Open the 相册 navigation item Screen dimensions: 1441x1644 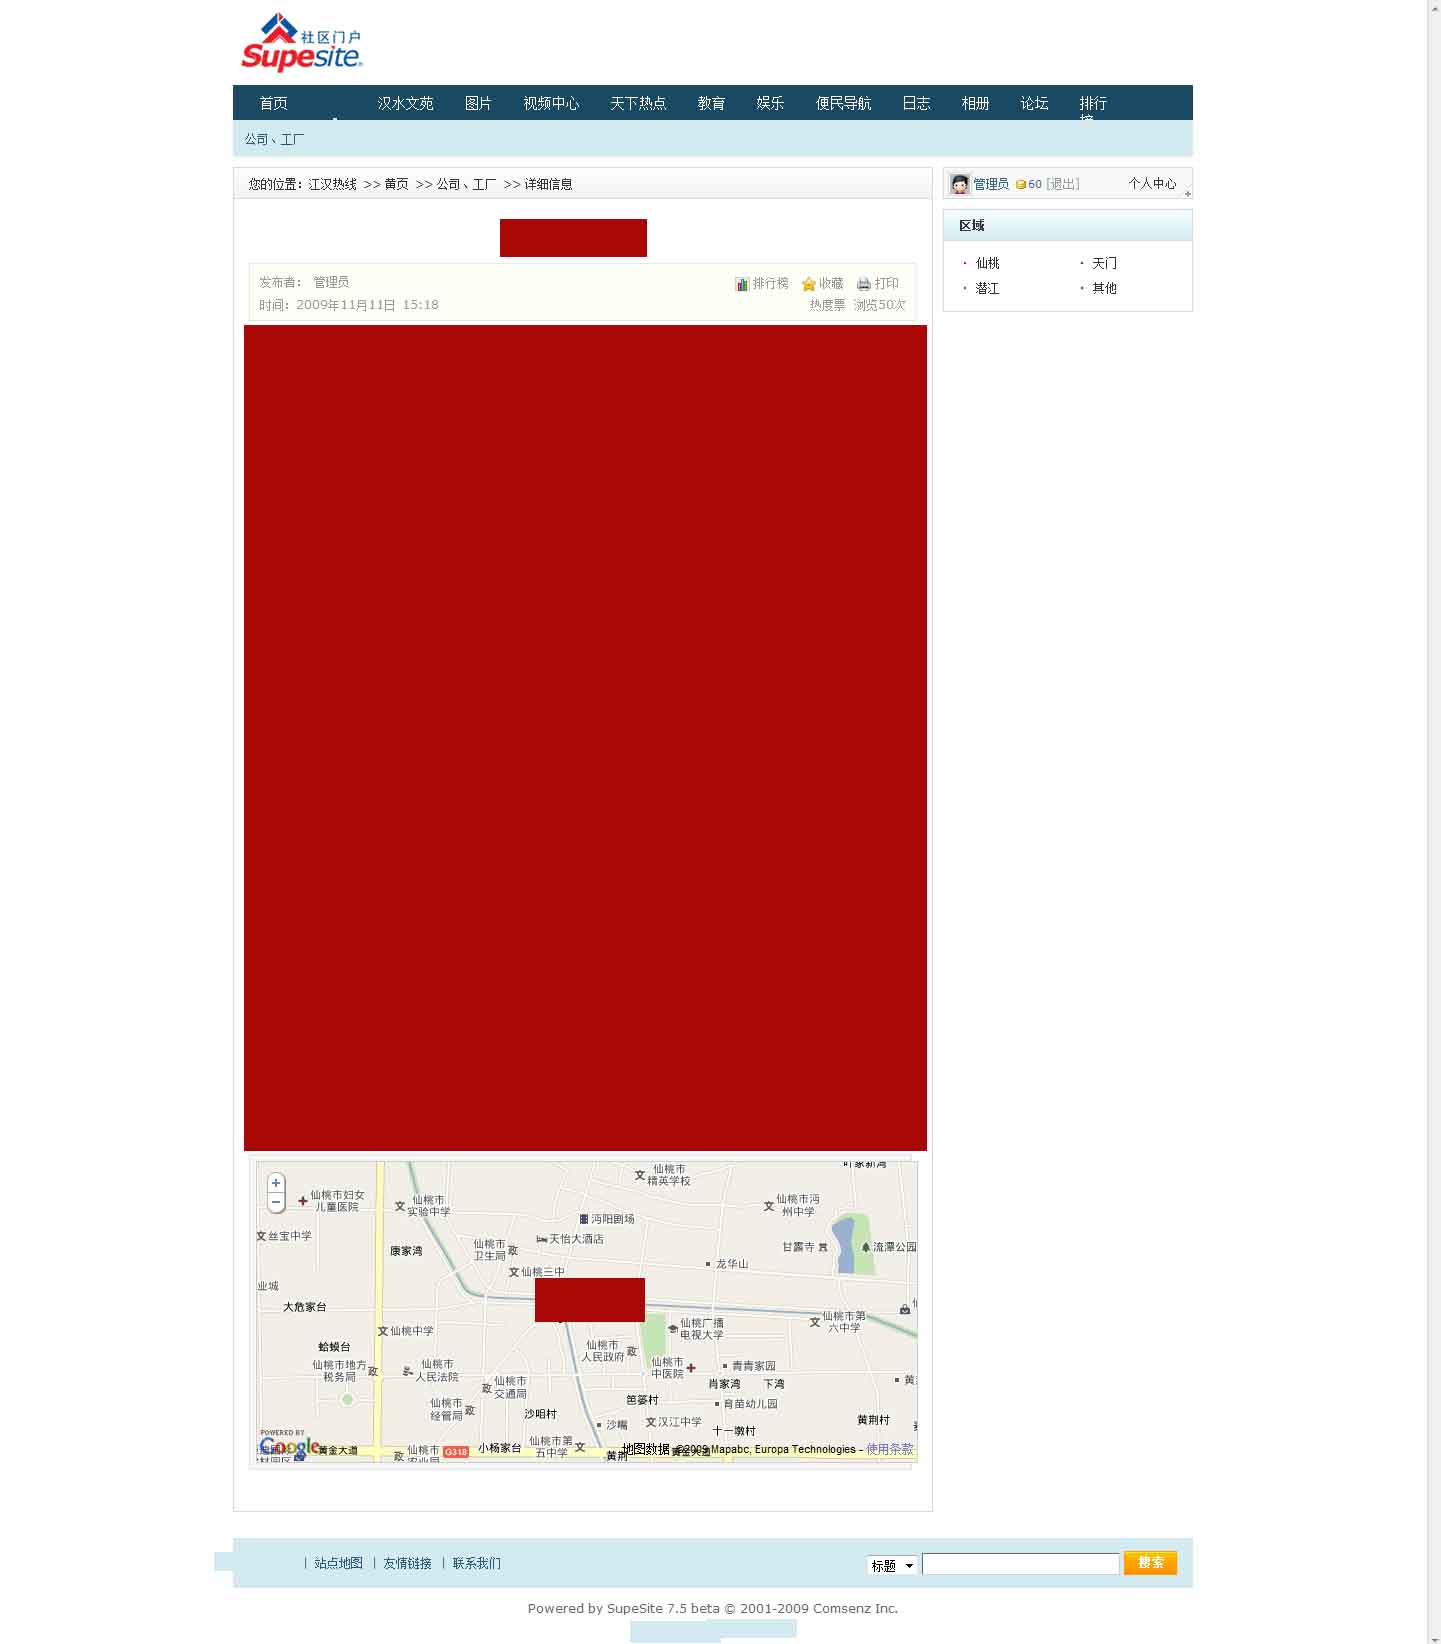click(x=975, y=103)
